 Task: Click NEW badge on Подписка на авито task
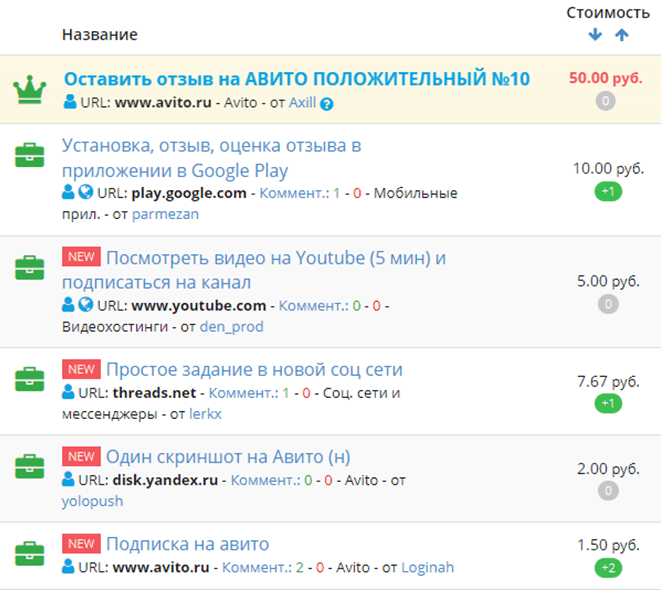81,544
